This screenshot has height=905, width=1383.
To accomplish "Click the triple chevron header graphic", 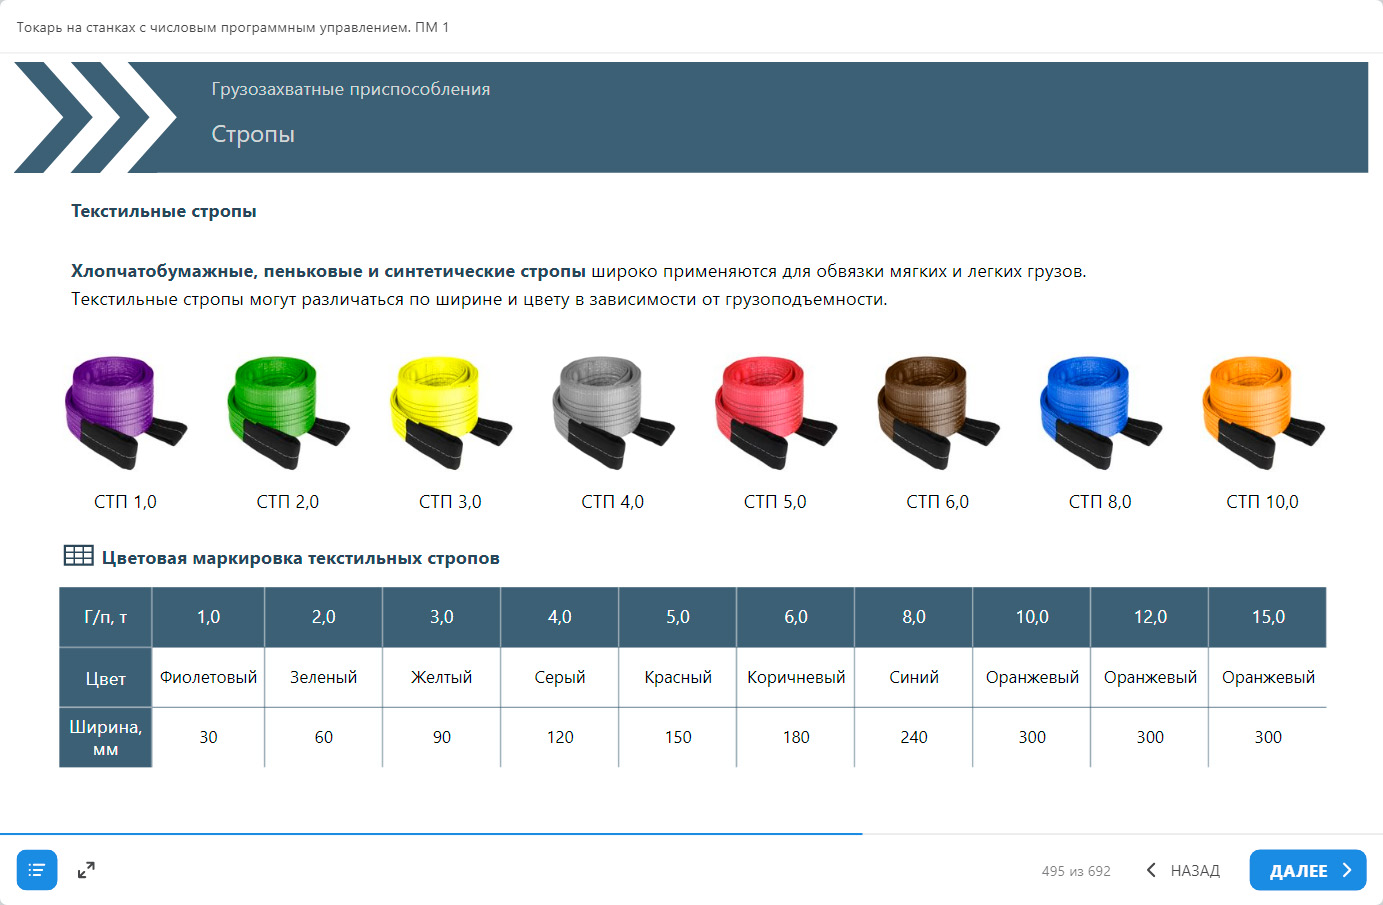I will tap(95, 117).
